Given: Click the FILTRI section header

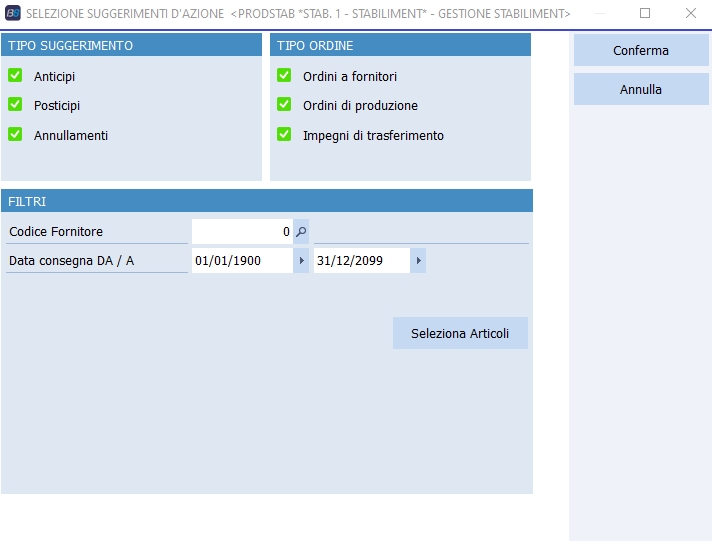Looking at the screenshot, I should tap(267, 201).
